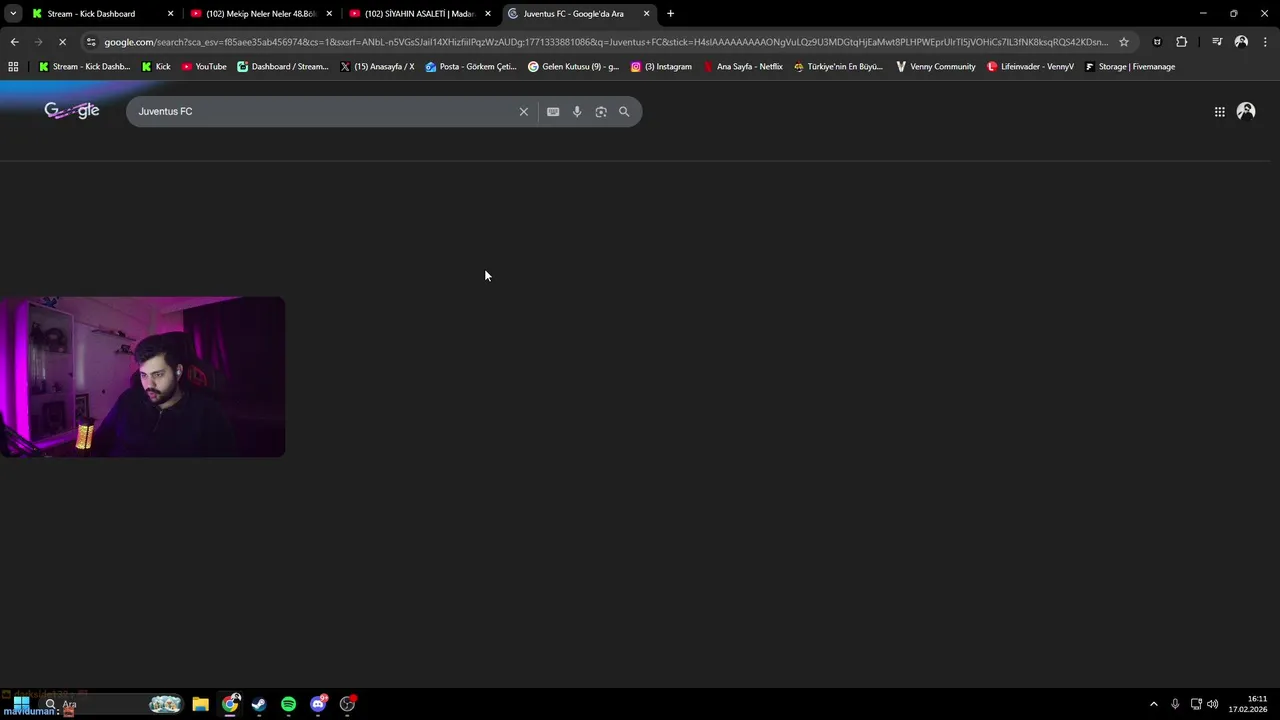Open the Posta - Görkem Çeti... bookmark
The image size is (1280, 720).
coord(471,67)
